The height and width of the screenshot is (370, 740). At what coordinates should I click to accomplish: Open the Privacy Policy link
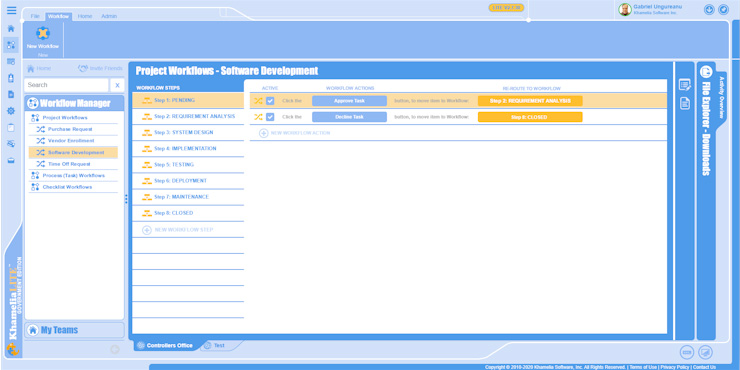[x=675, y=367]
